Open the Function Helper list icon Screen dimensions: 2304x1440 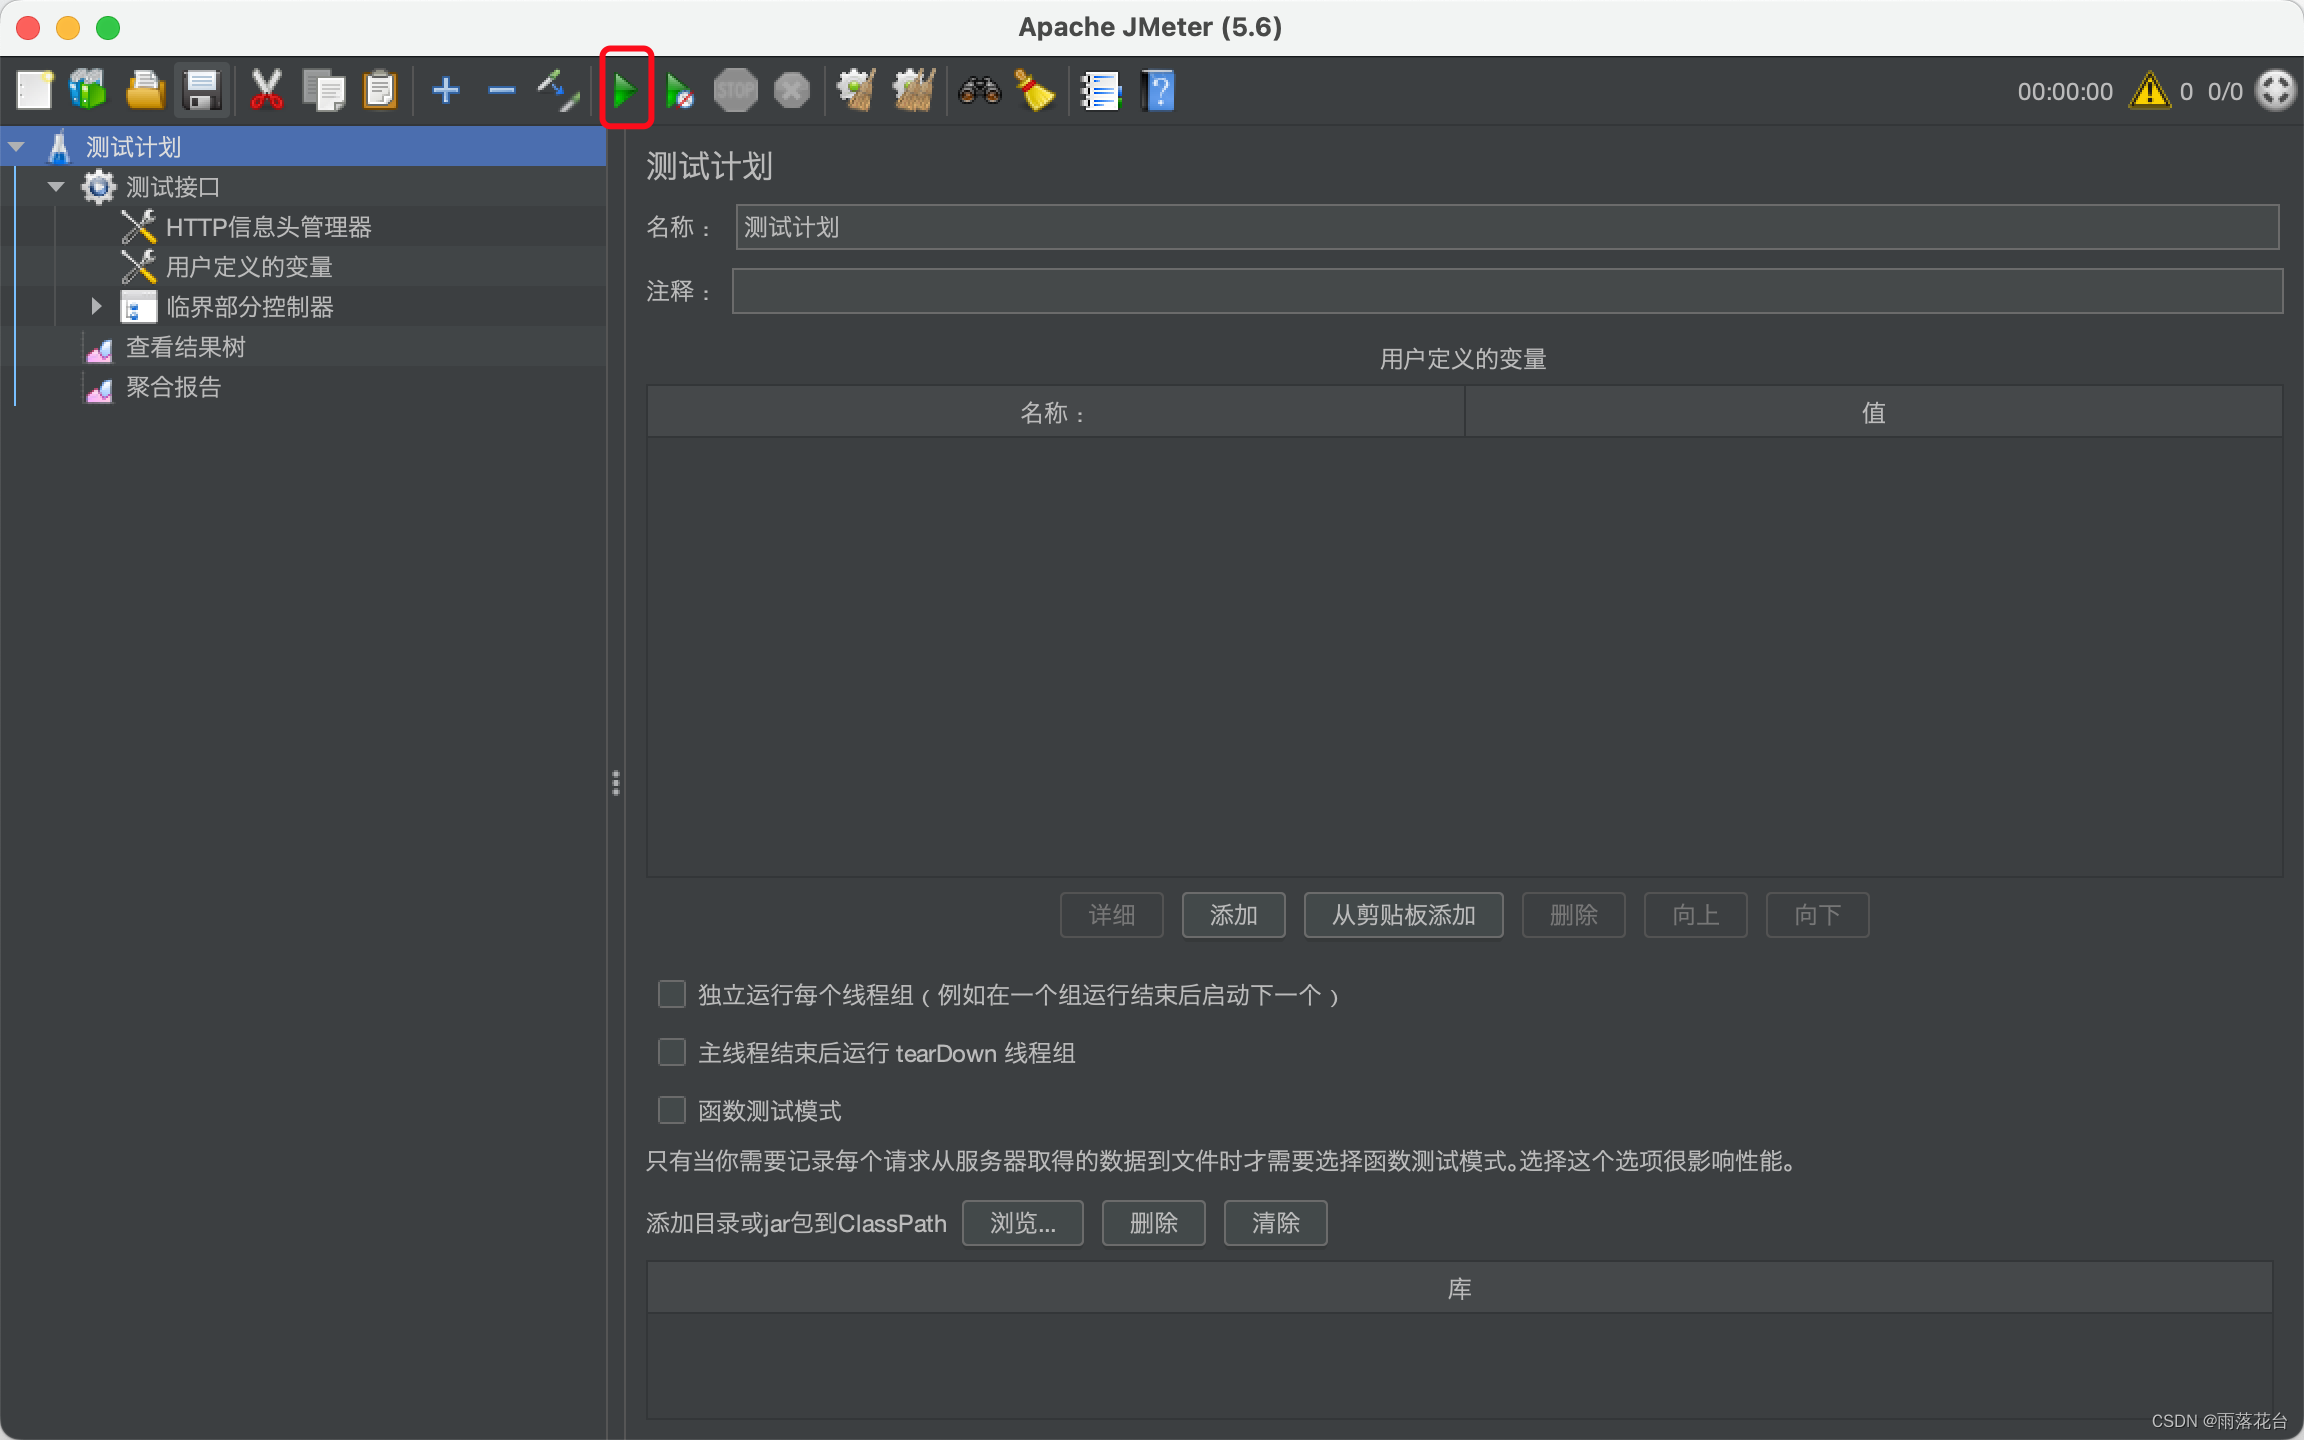click(1101, 91)
